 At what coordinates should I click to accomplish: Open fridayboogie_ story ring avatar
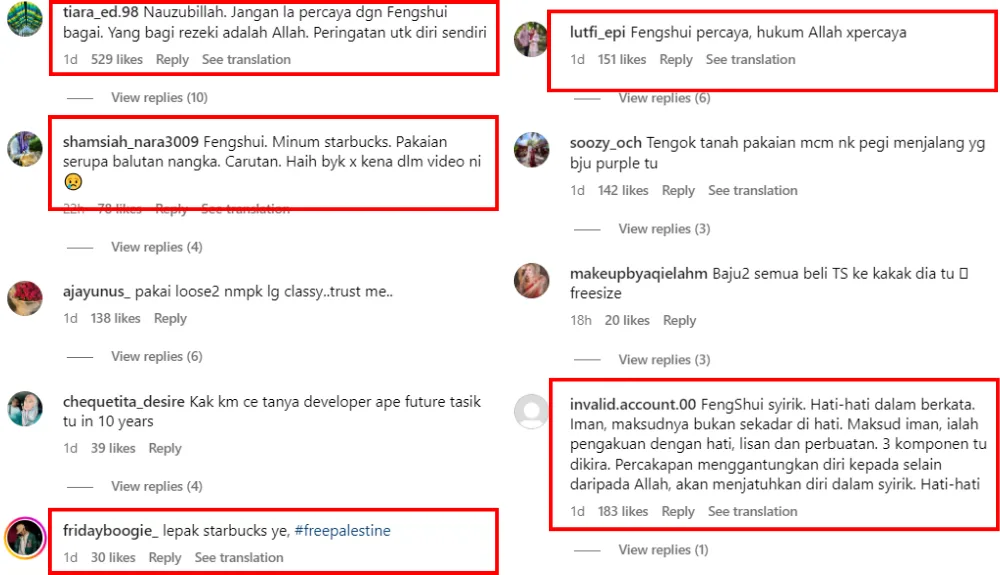click(25, 537)
